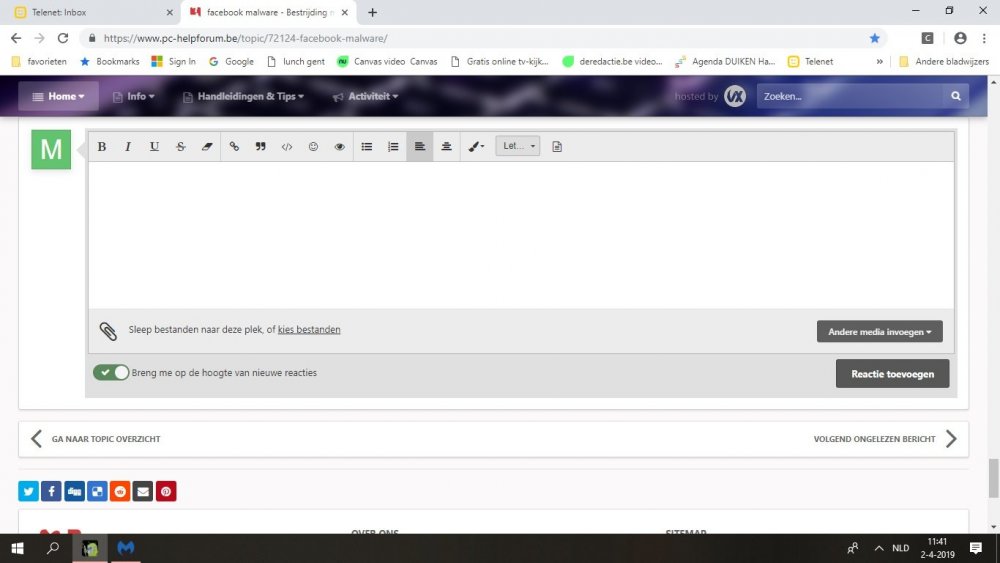1000x563 pixels.
Task: Click the spoiler eye icon
Action: 339,147
